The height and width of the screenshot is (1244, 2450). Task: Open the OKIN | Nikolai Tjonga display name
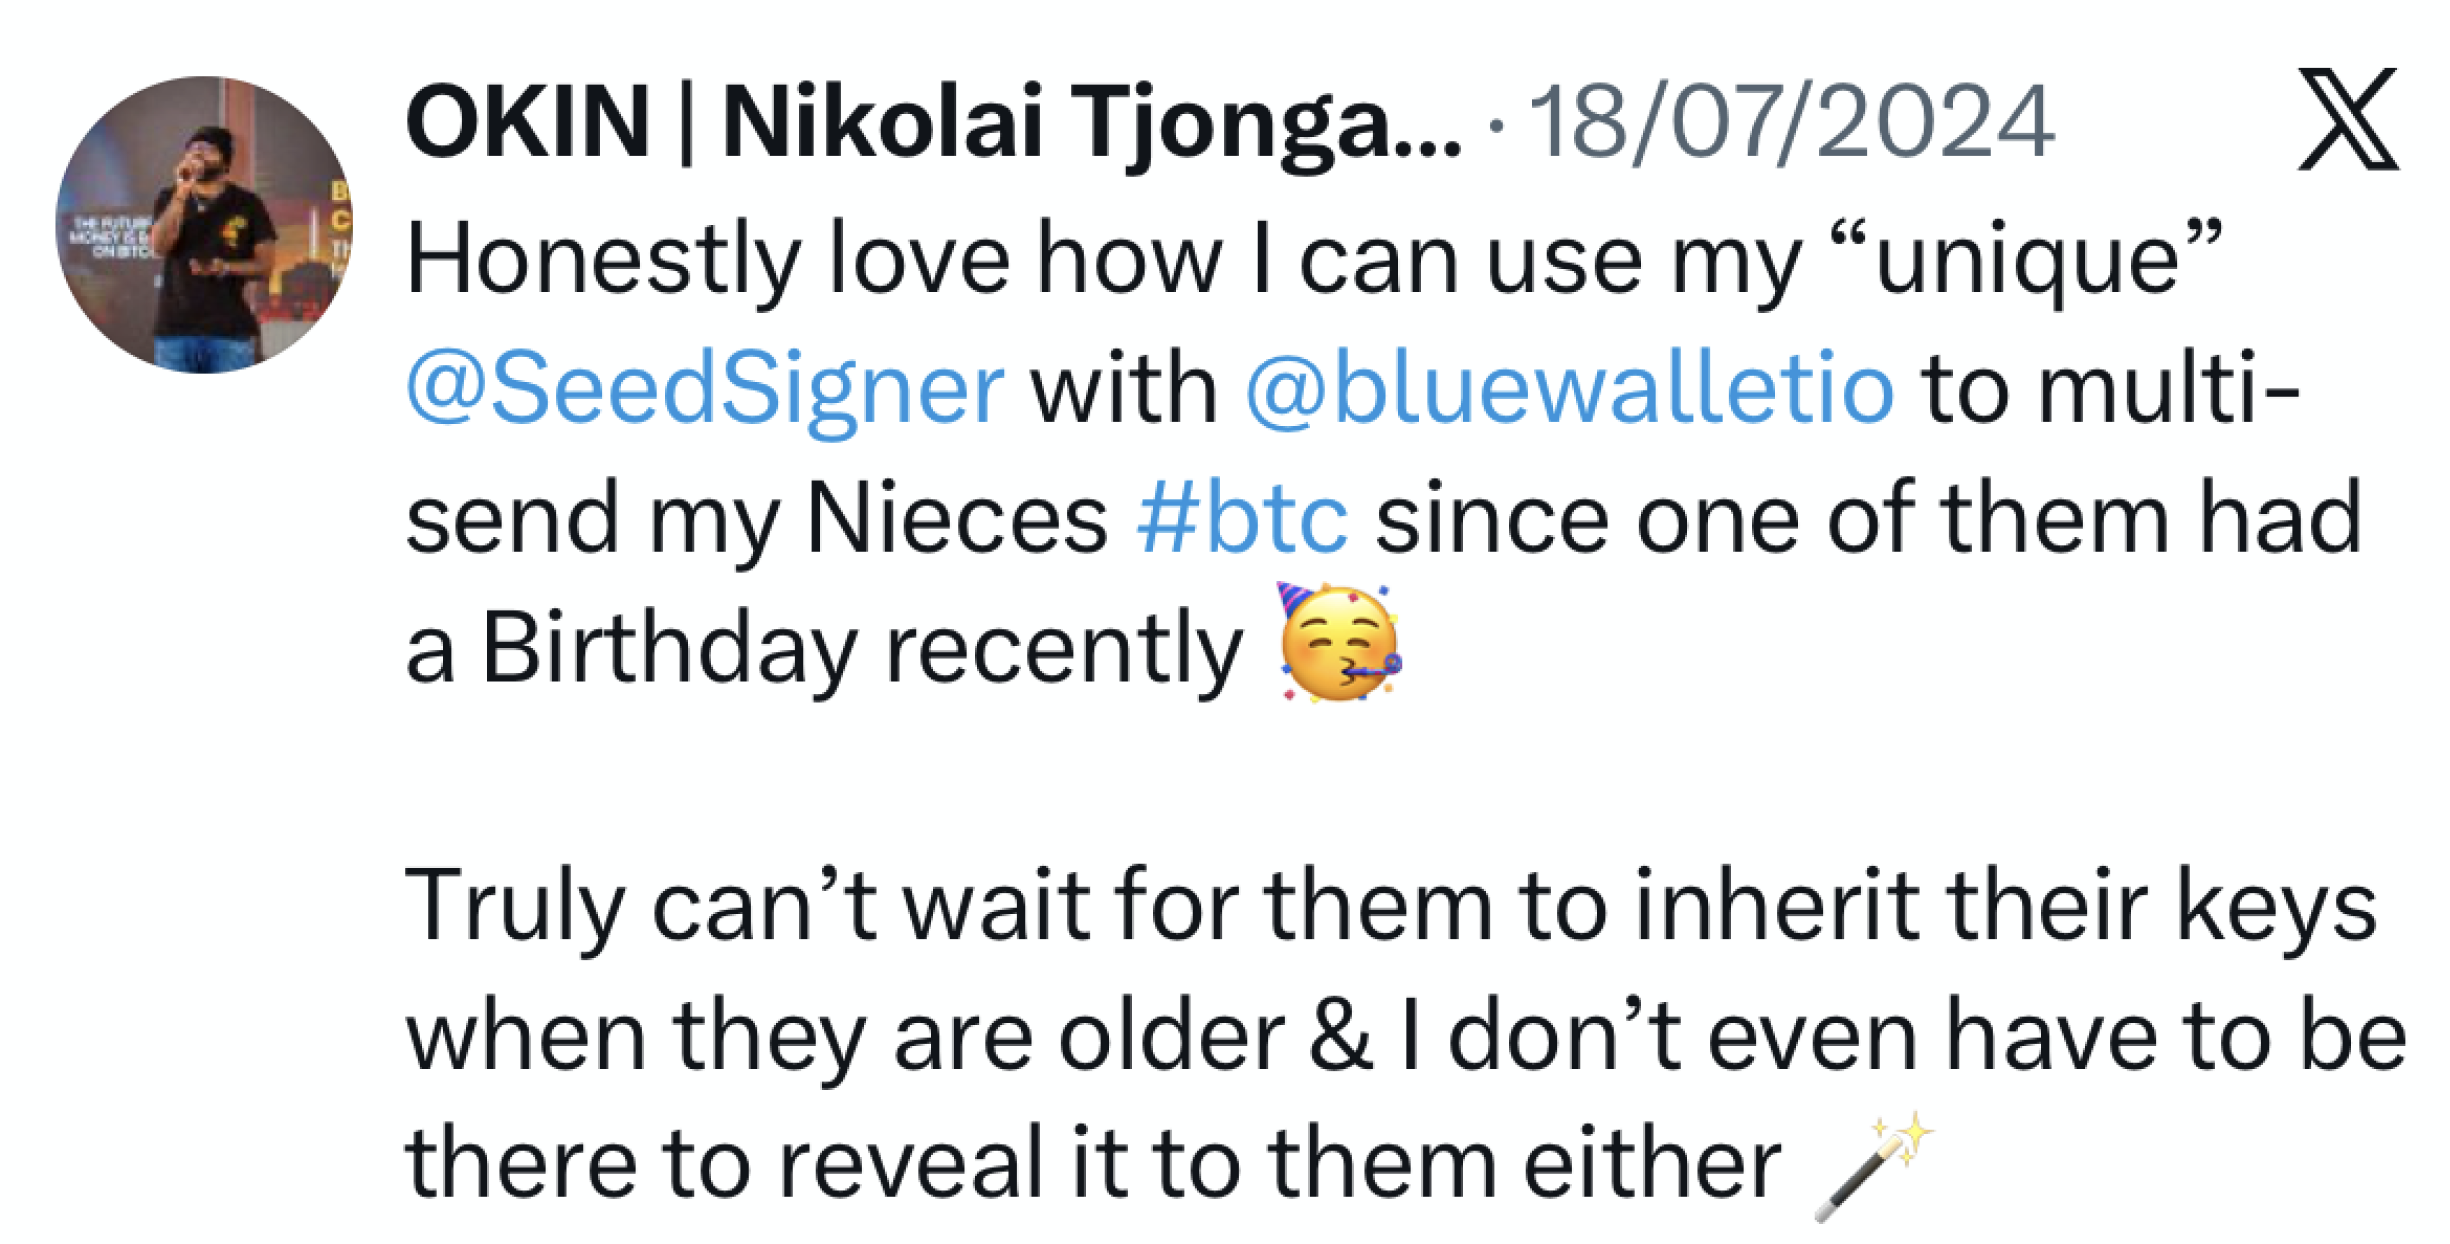coord(932,123)
